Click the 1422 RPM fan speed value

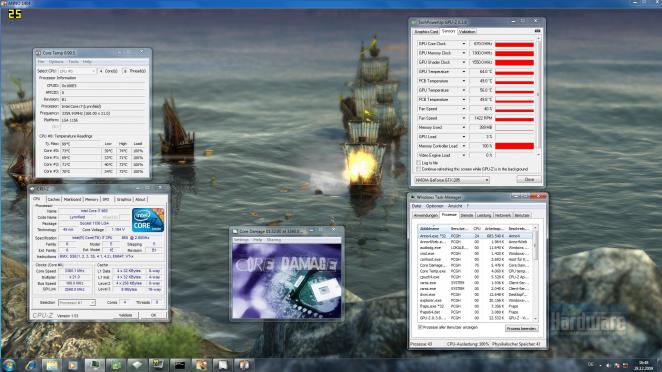coord(482,118)
